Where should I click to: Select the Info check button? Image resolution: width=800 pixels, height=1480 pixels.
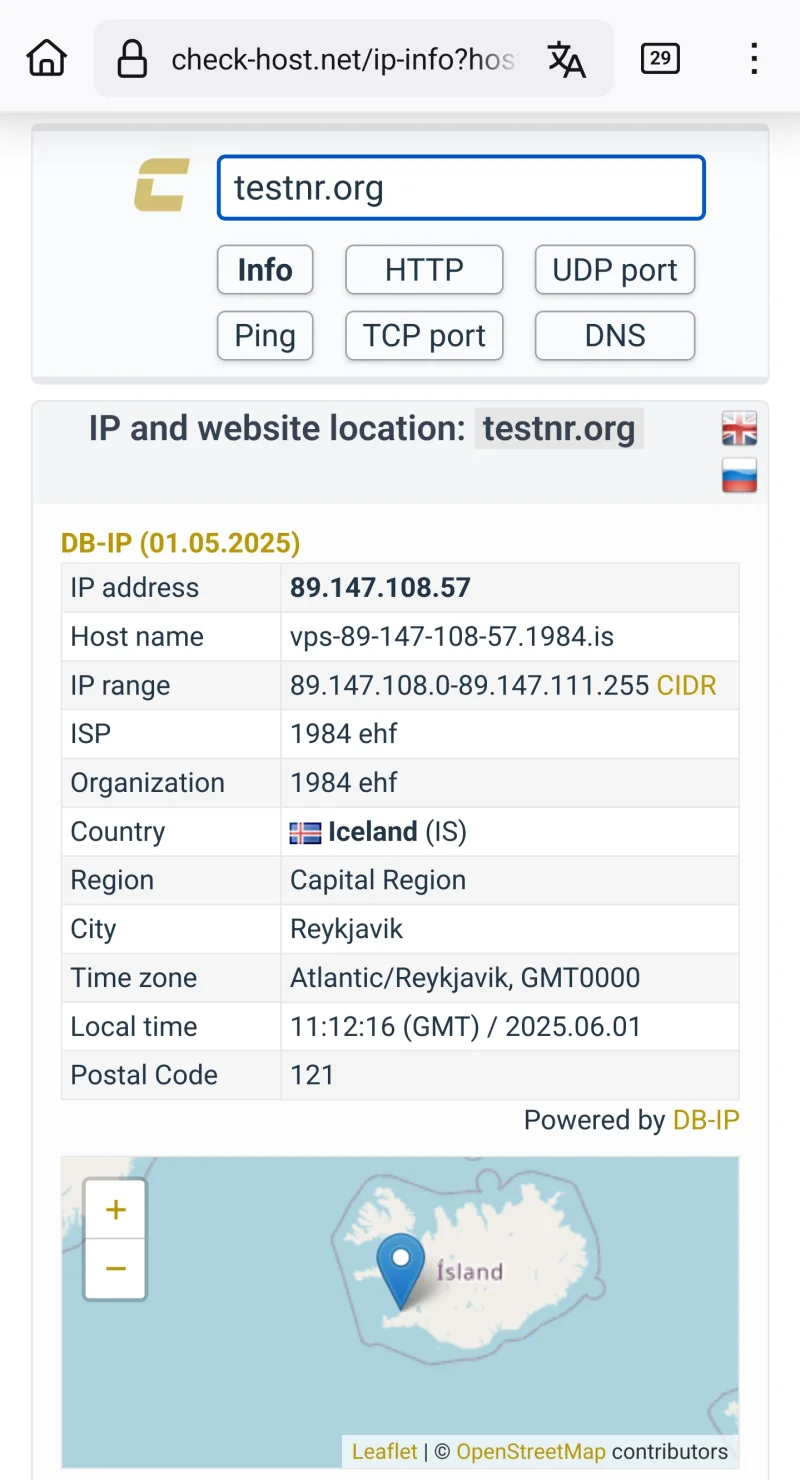coord(265,270)
